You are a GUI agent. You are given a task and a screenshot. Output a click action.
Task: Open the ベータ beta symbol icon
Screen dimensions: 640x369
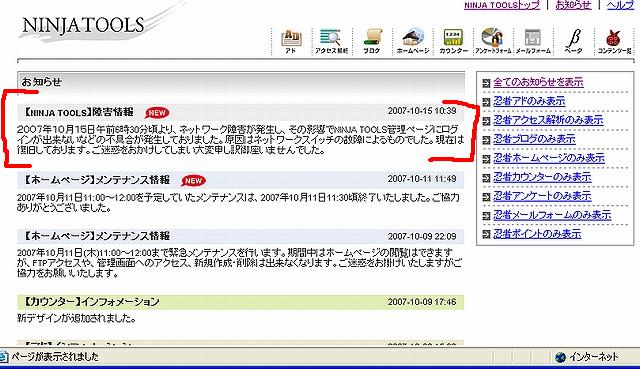(573, 41)
